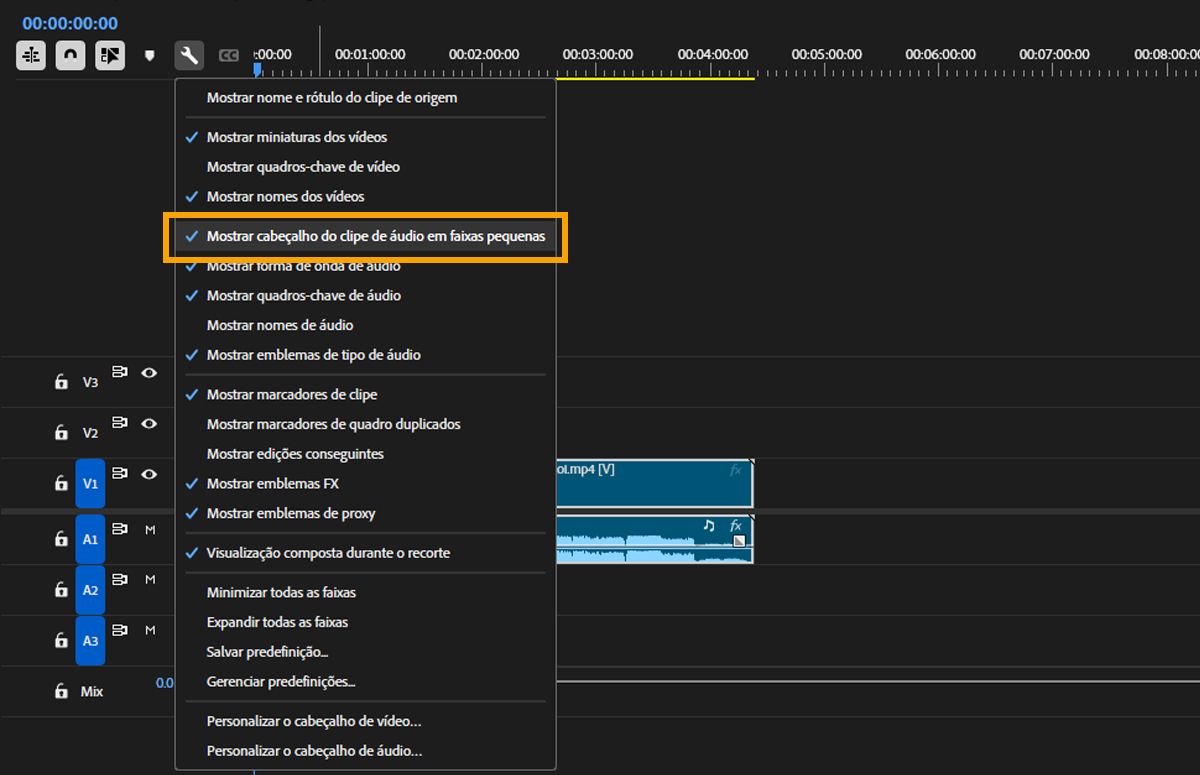Toggle sync lock for A3 track
This screenshot has width=1200, height=775.
tap(120, 630)
